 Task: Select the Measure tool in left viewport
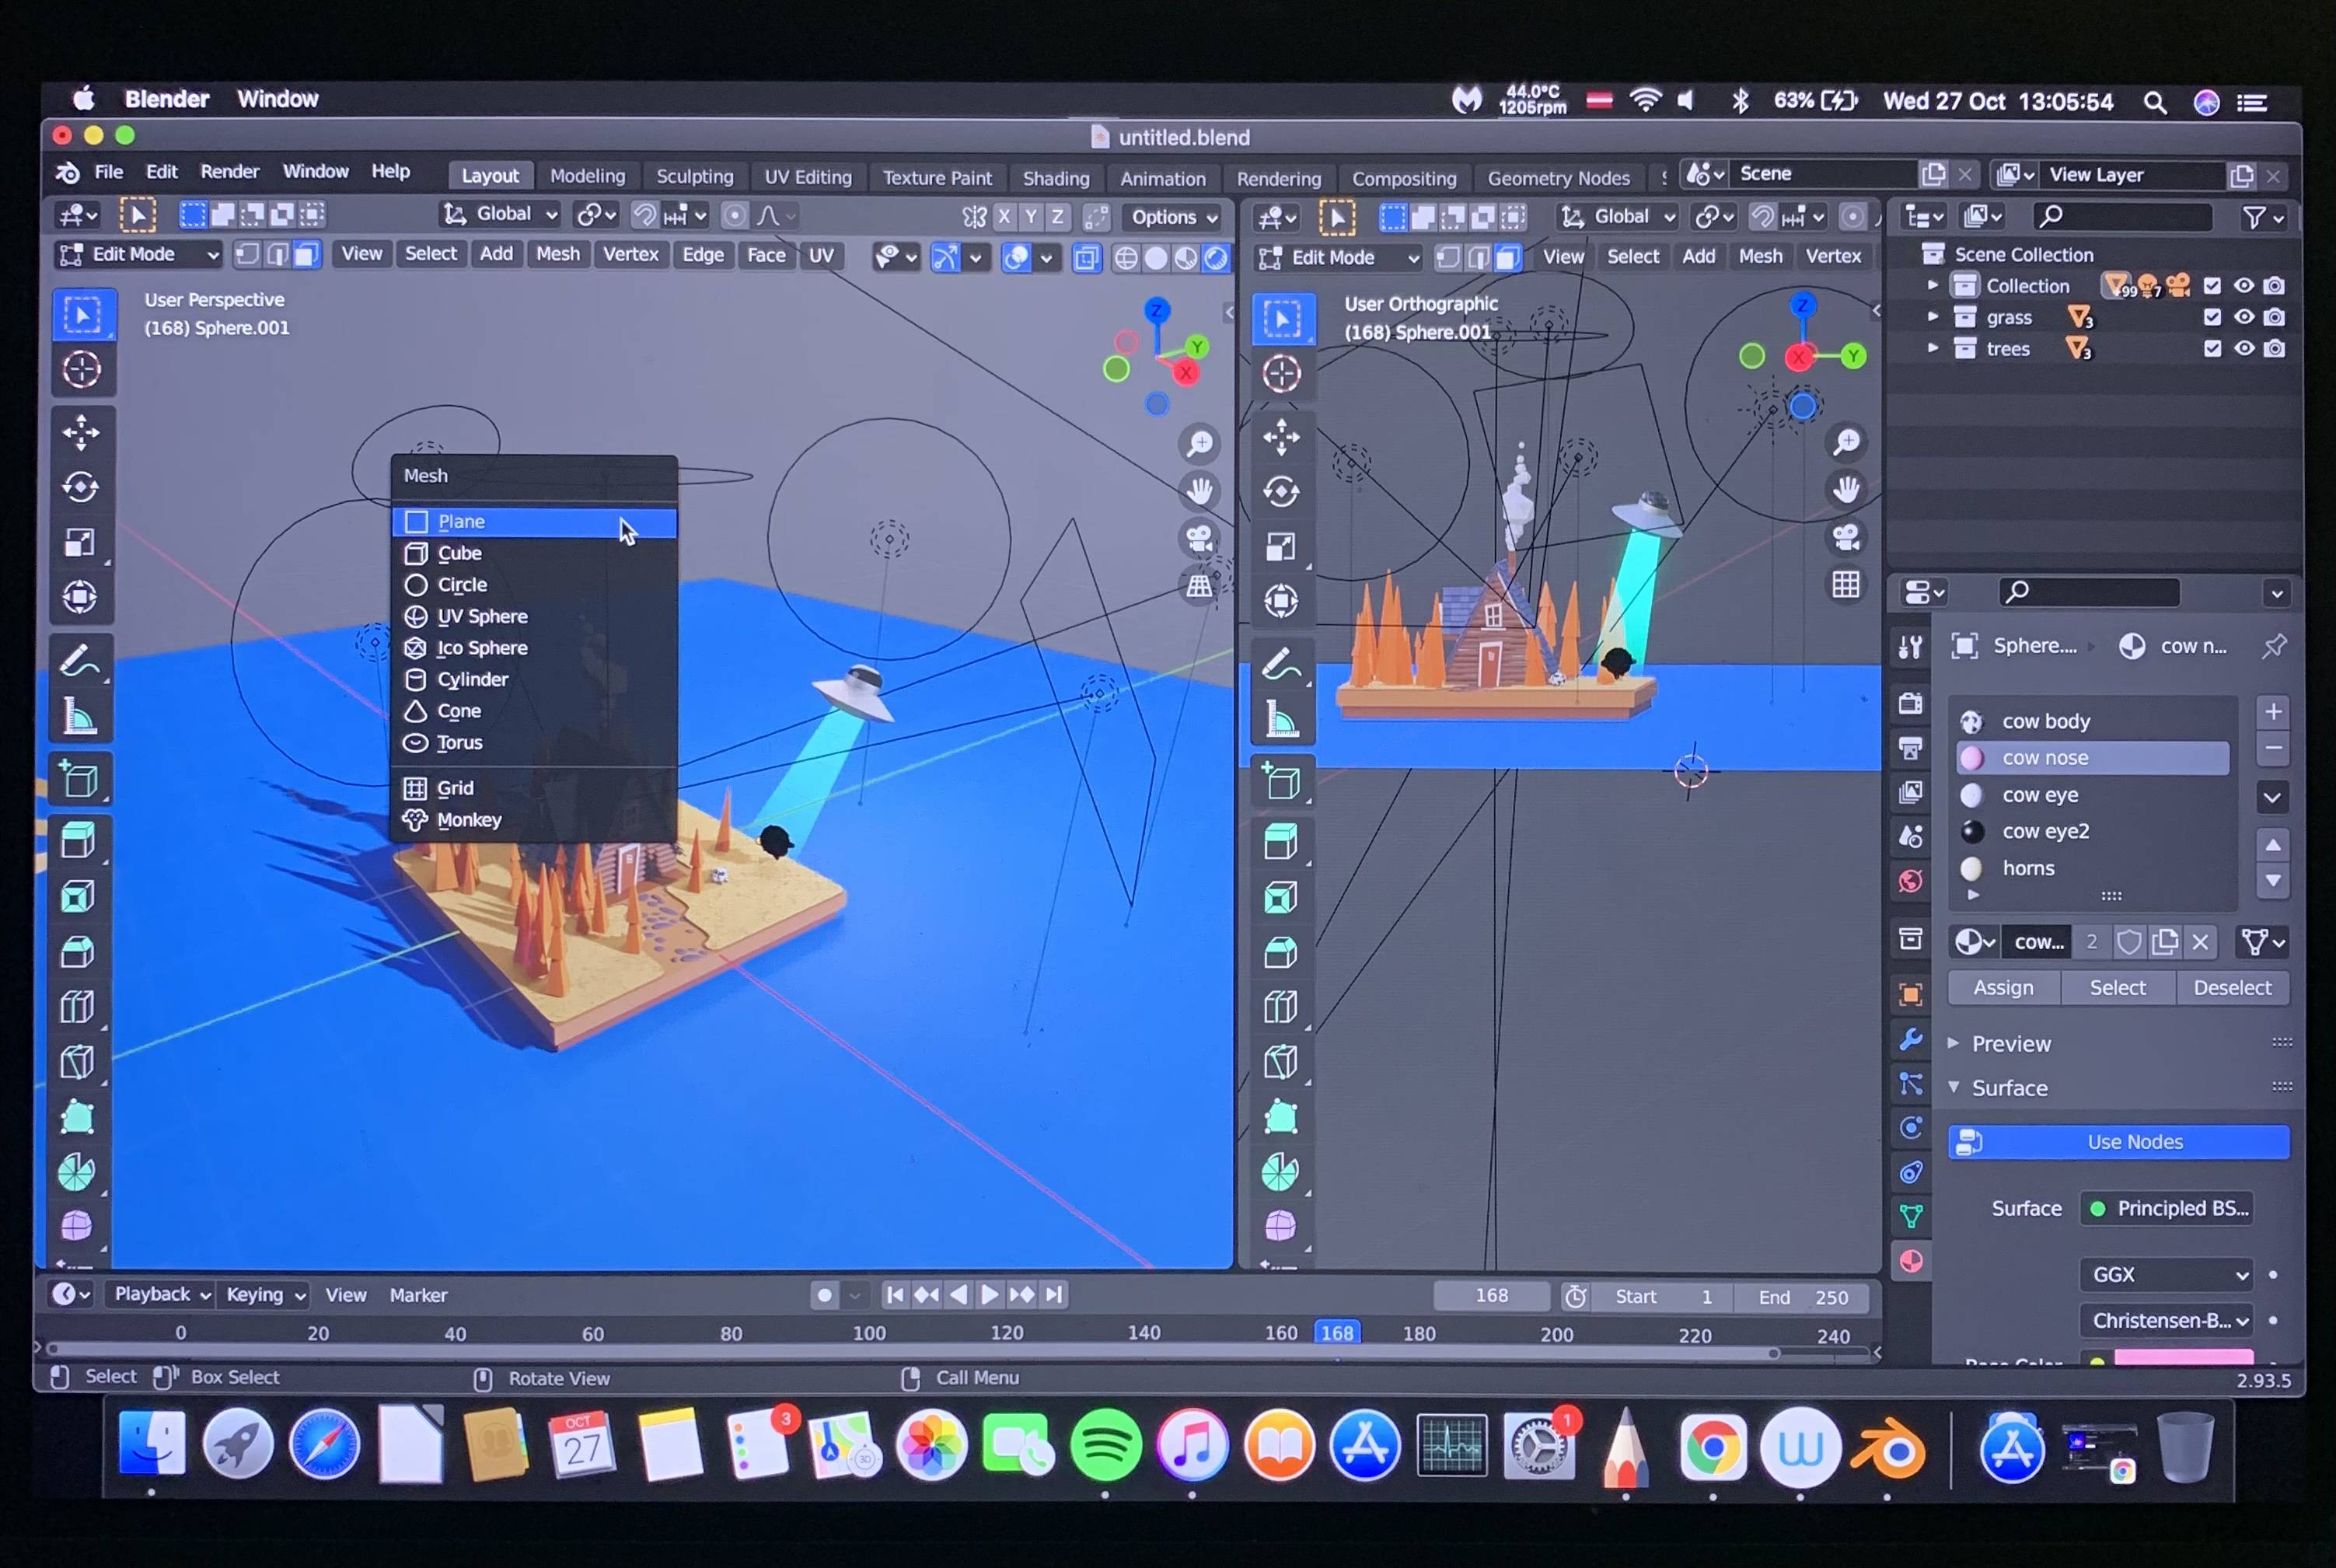tap(81, 716)
